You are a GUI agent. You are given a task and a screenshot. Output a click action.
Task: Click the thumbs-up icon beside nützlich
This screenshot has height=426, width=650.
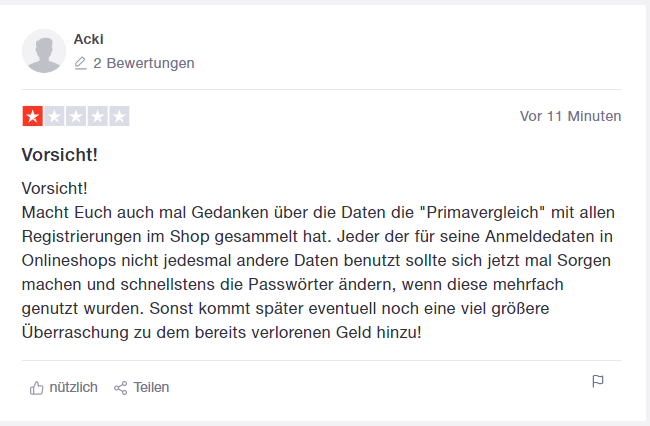coord(36,388)
